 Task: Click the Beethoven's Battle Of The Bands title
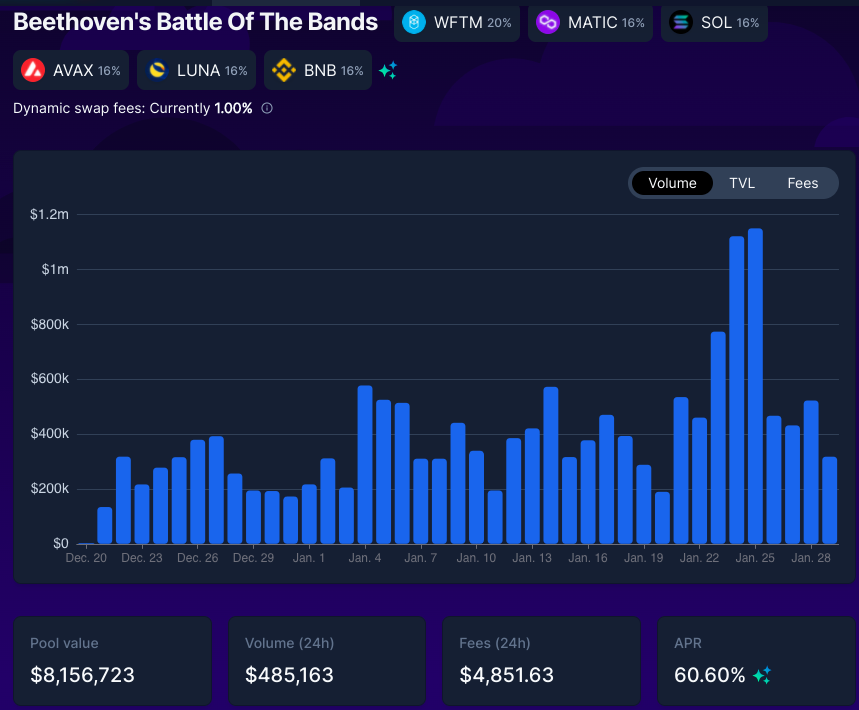(x=196, y=22)
